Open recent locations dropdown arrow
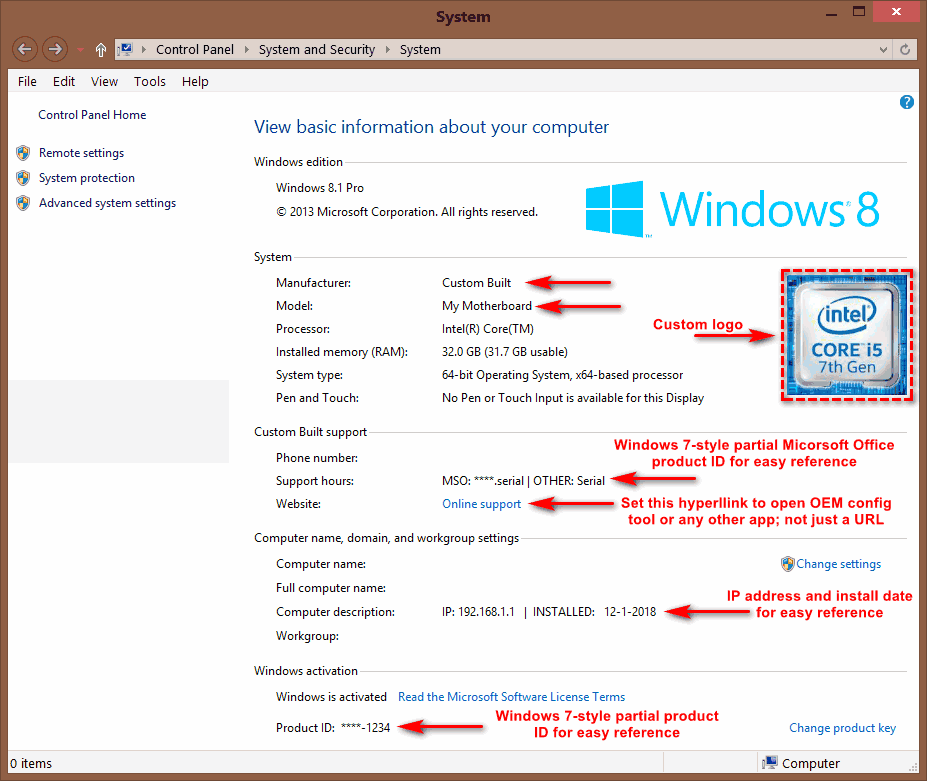The width and height of the screenshot is (927, 781). (80, 49)
